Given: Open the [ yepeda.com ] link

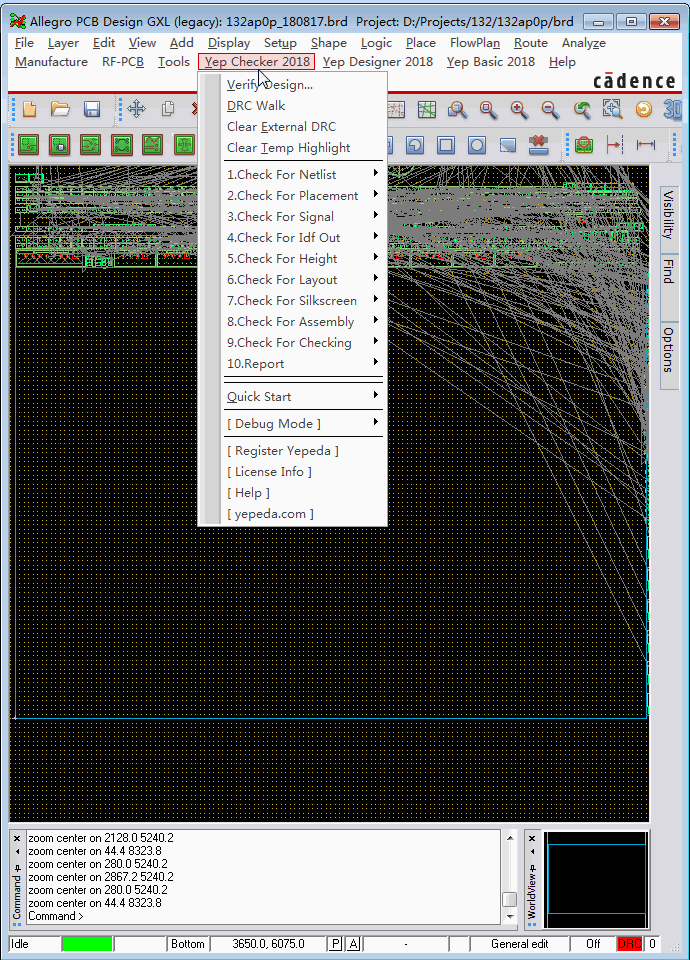Looking at the screenshot, I should click(x=303, y=514).
